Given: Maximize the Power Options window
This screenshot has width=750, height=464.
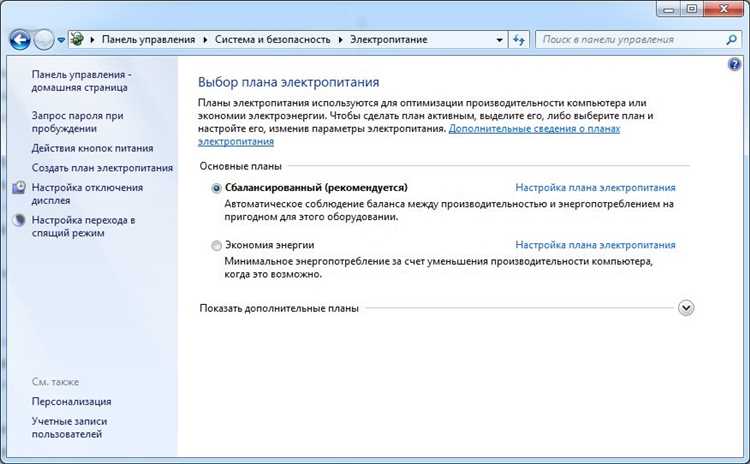Looking at the screenshot, I should [692, 9].
